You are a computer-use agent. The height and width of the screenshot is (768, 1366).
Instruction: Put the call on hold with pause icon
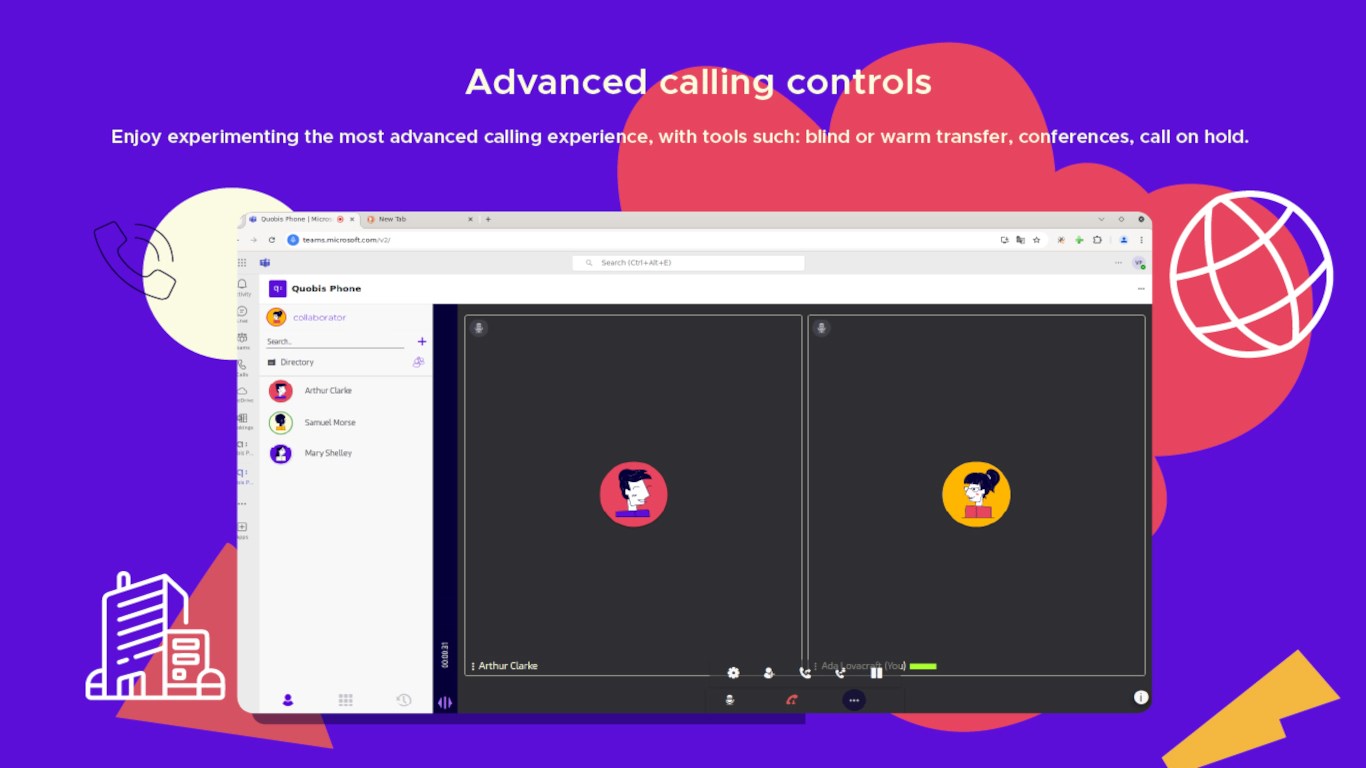pos(877,673)
